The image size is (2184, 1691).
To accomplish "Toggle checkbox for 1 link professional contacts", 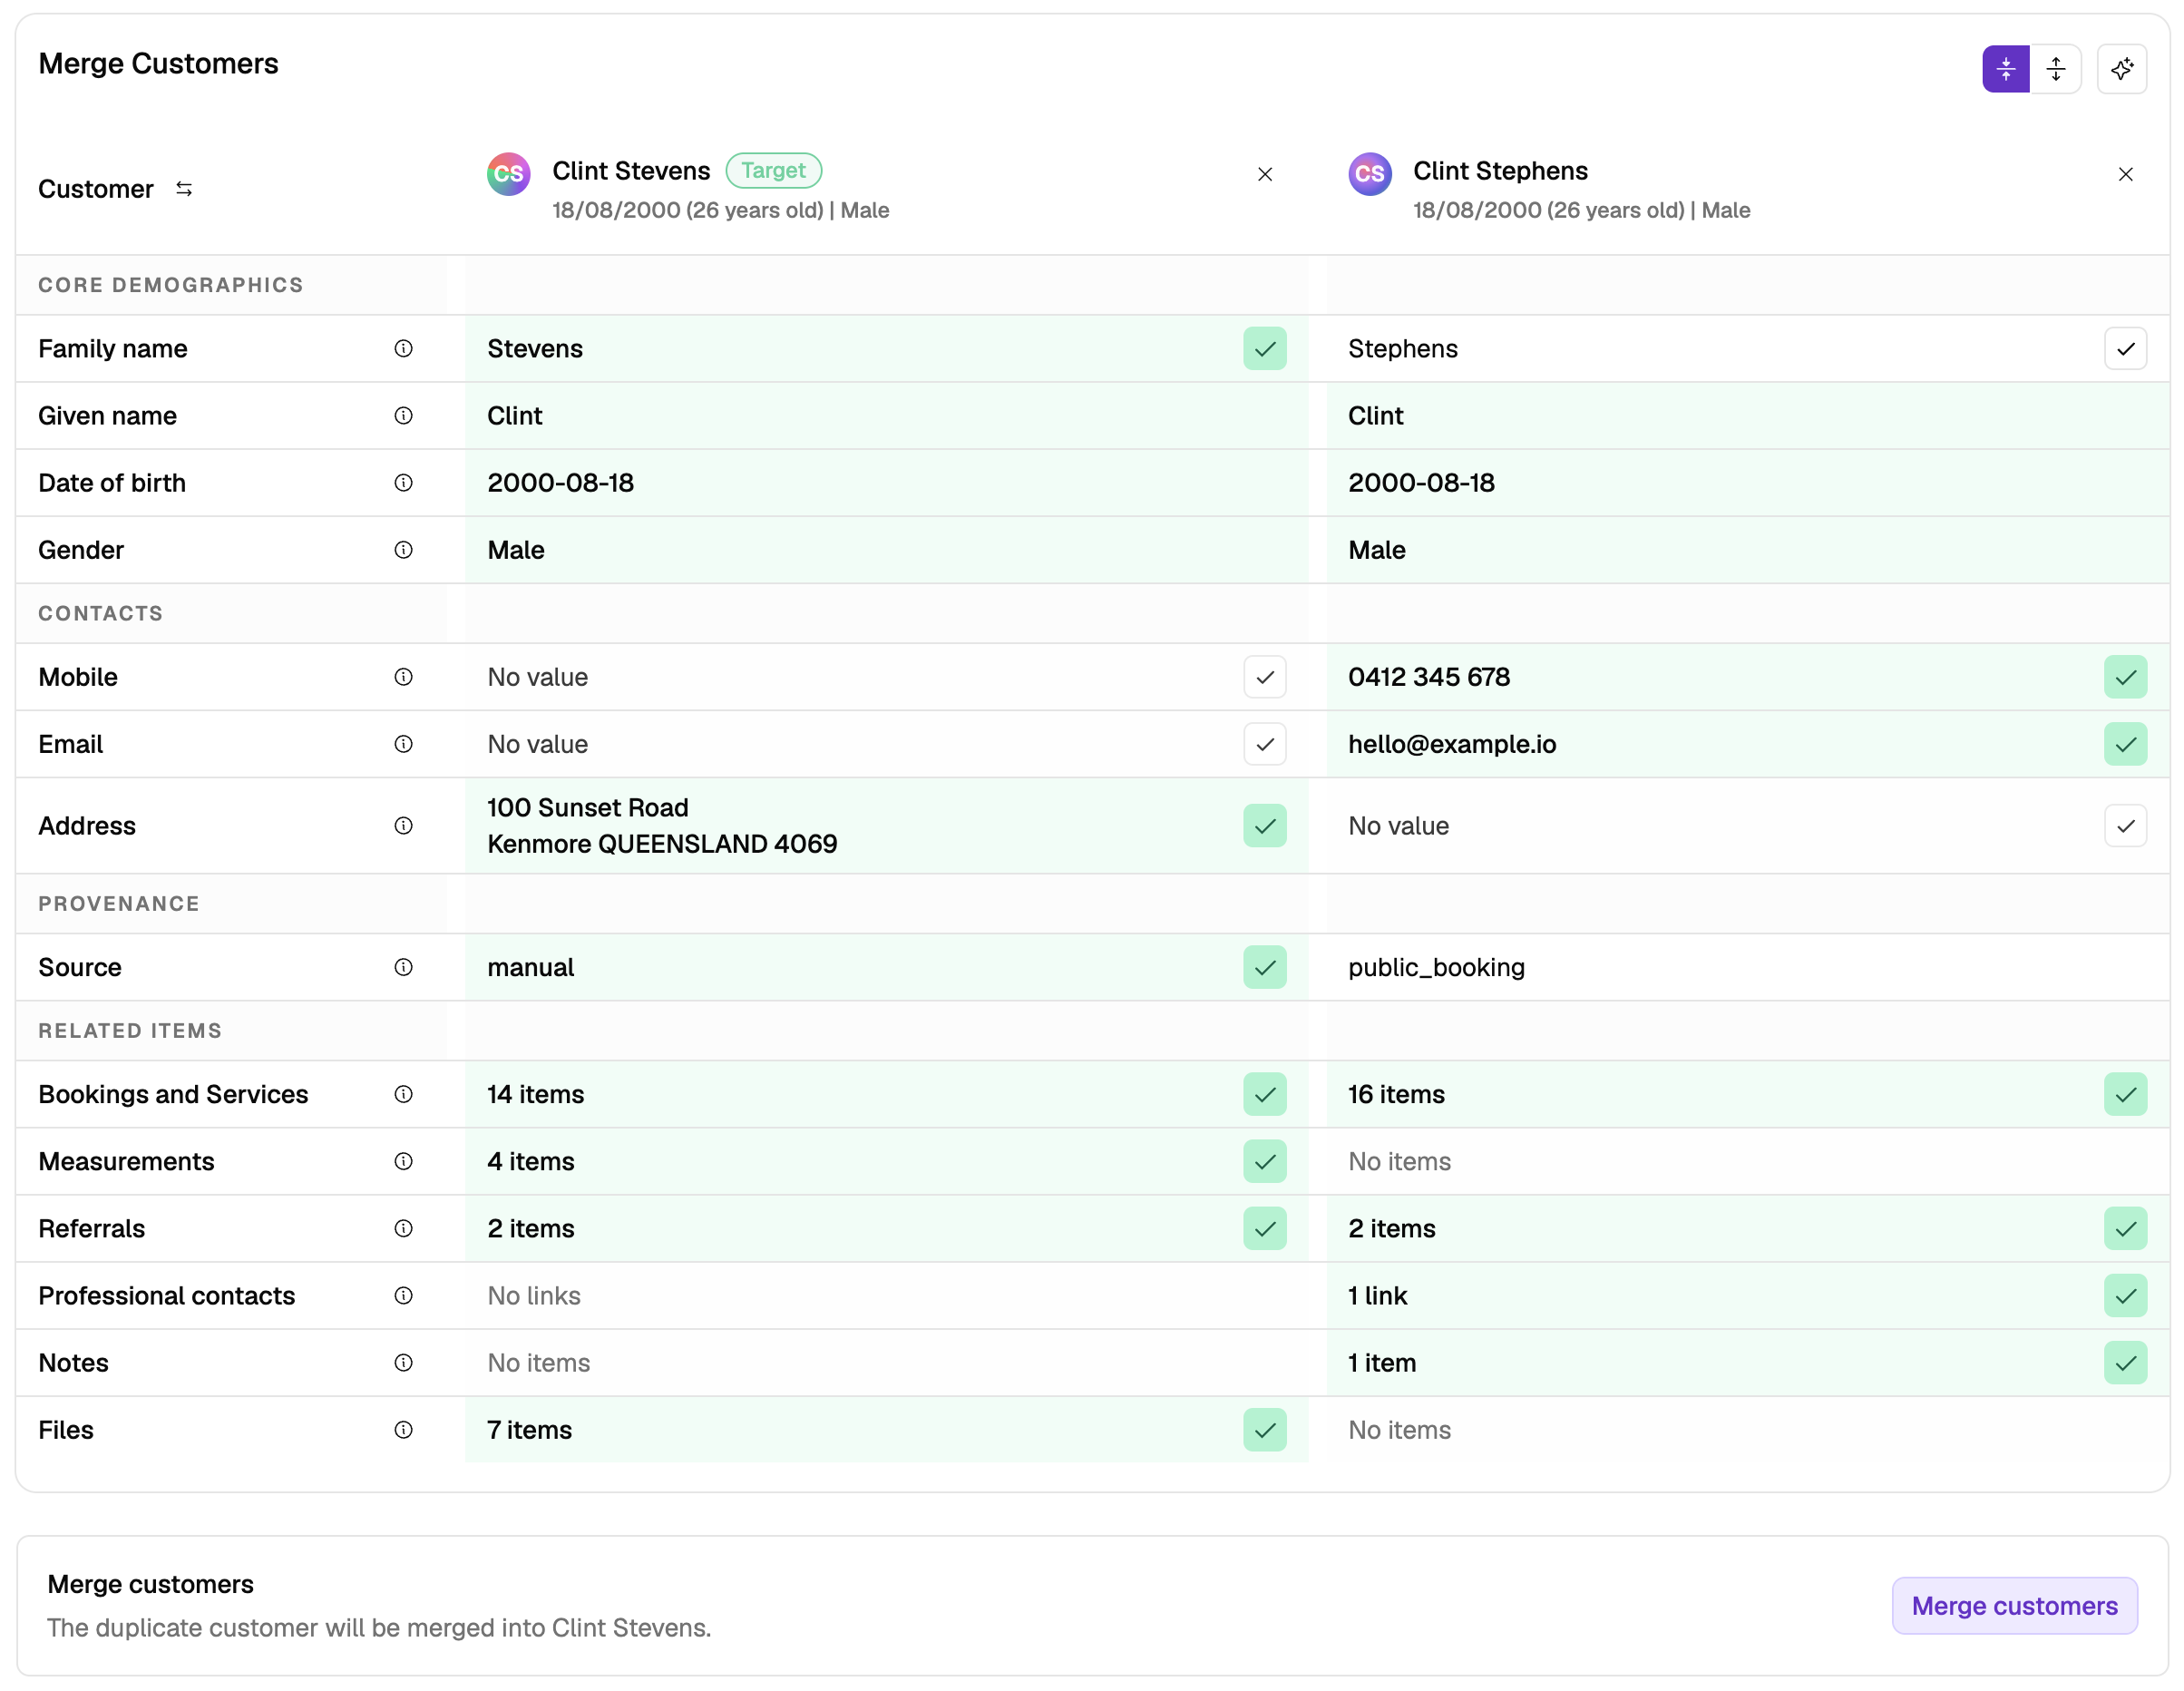I will click(x=2125, y=1295).
